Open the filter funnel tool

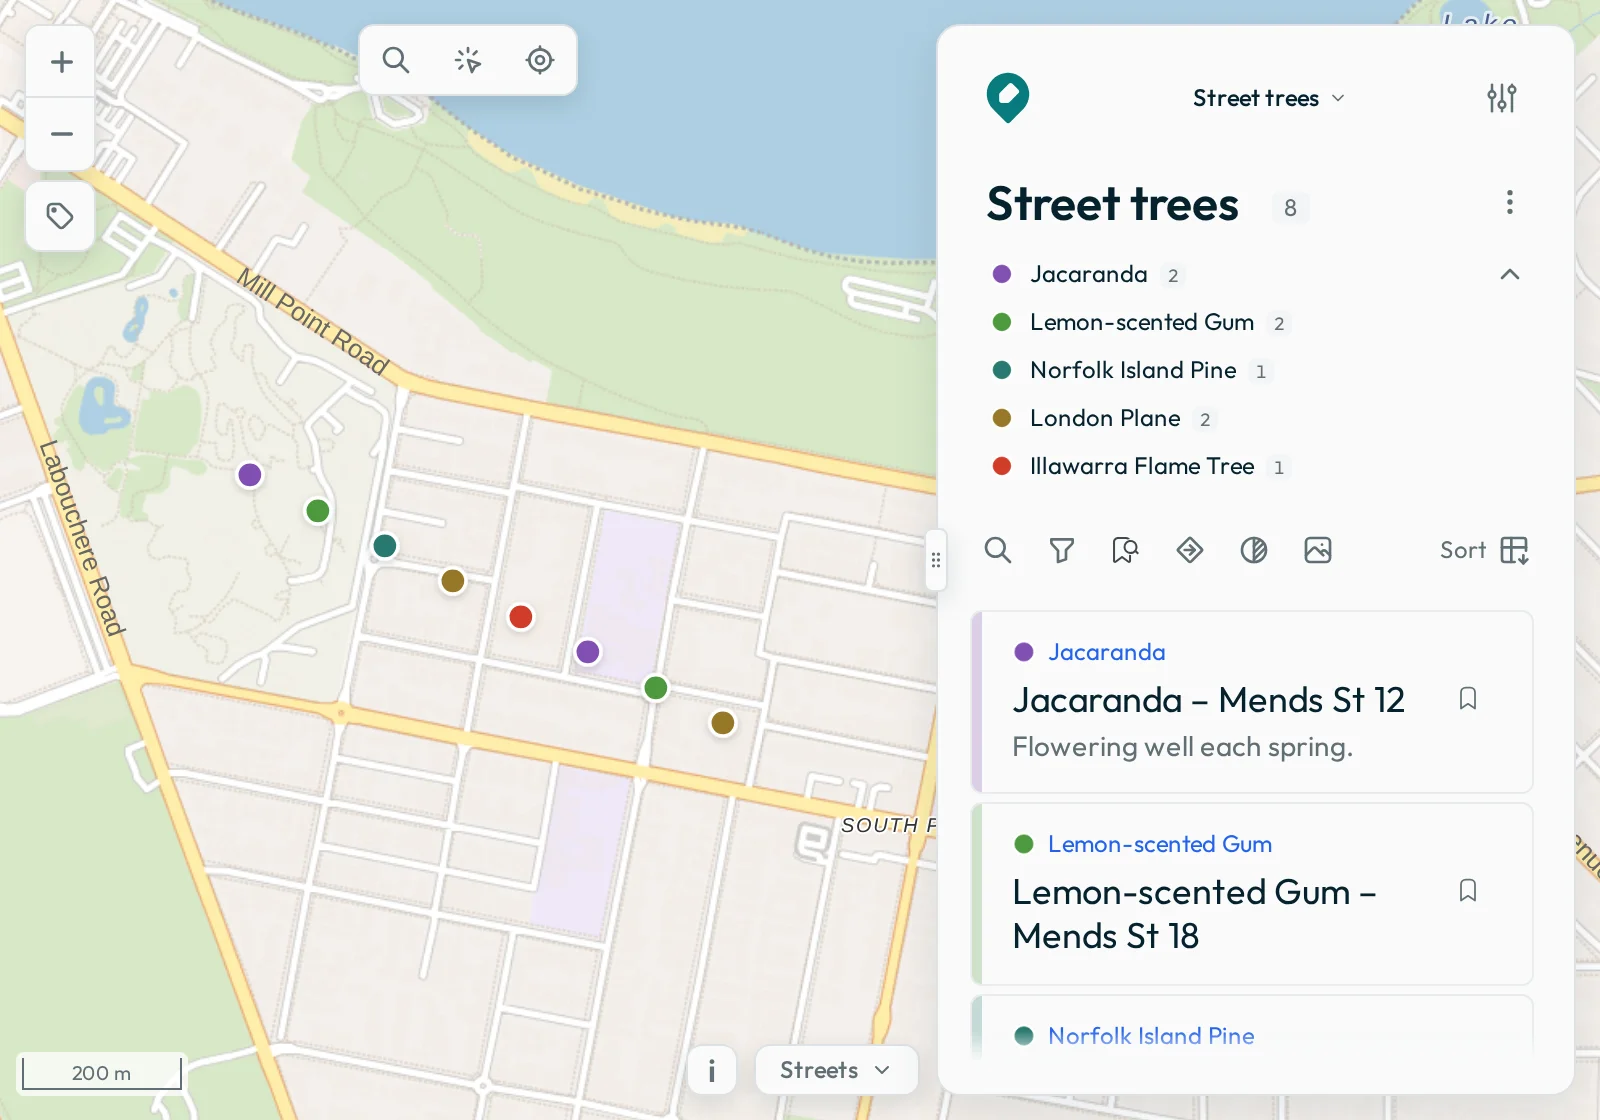pyautogui.click(x=1062, y=550)
